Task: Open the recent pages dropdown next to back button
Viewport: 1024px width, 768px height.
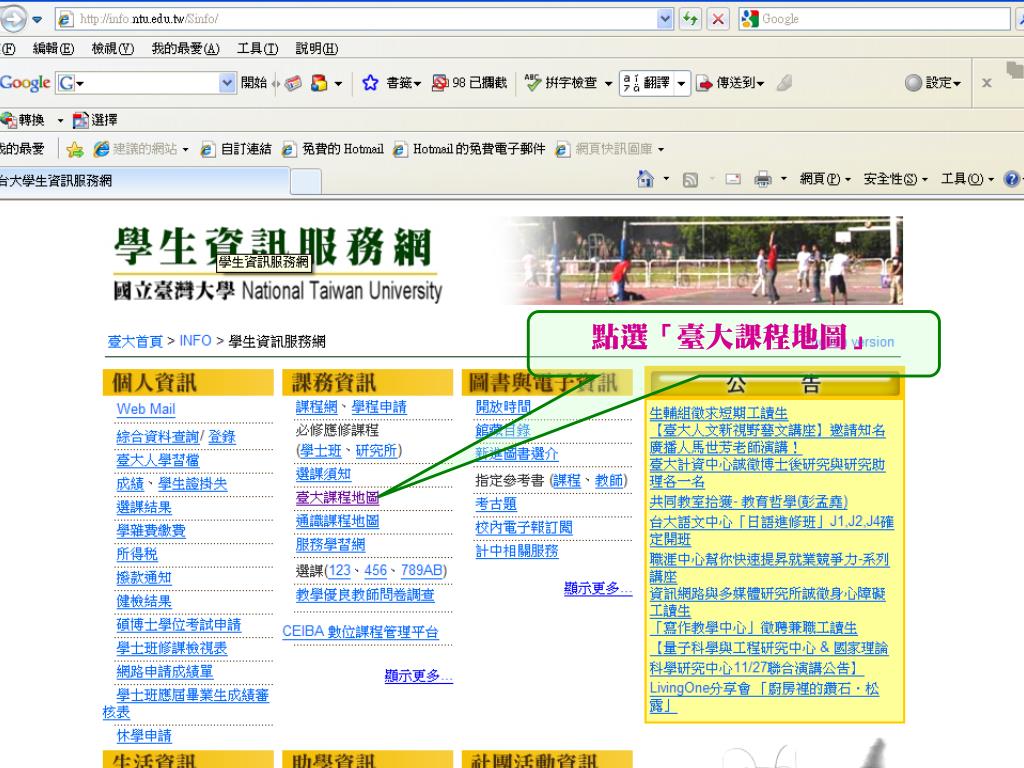Action: (37, 19)
